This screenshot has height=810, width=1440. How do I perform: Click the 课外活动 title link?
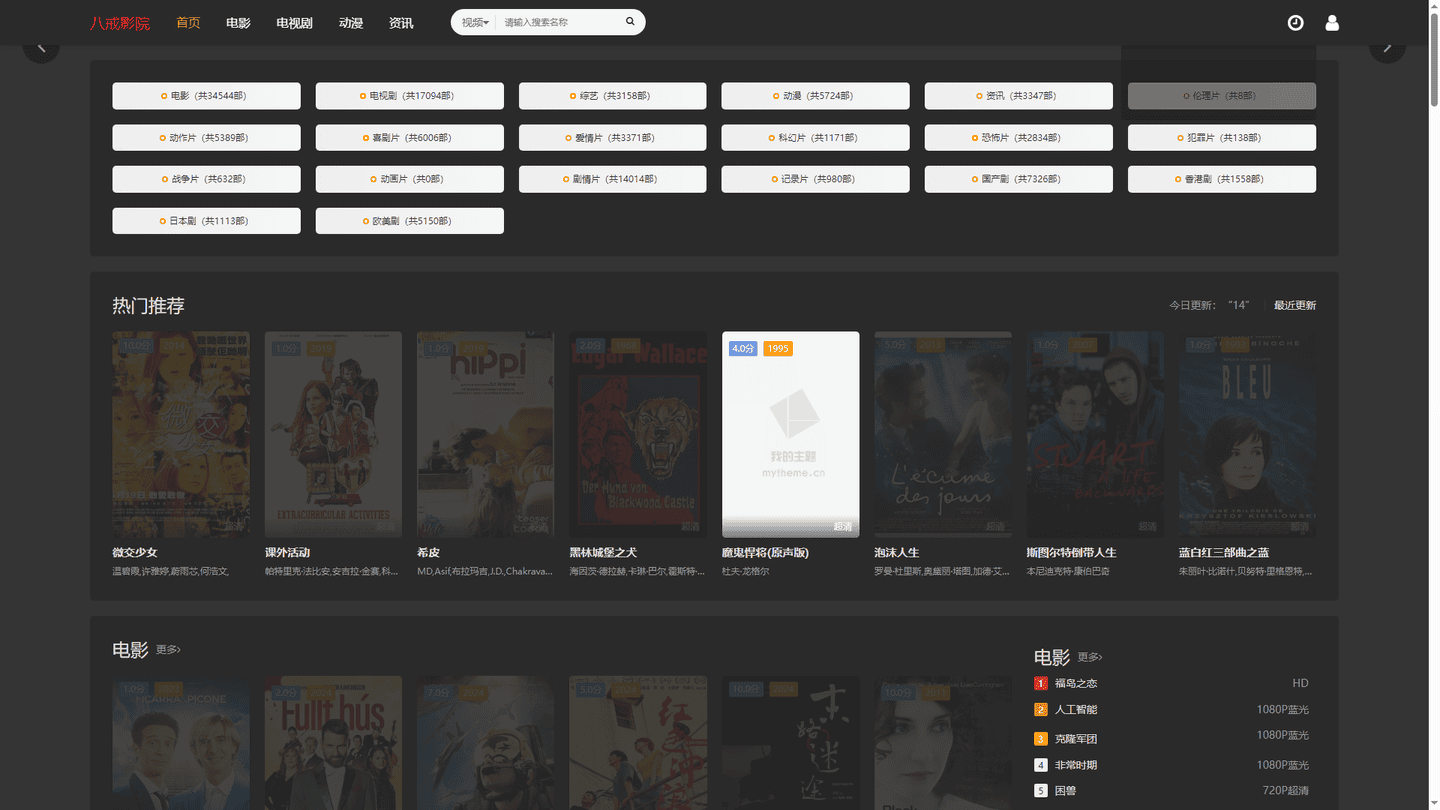(x=287, y=552)
